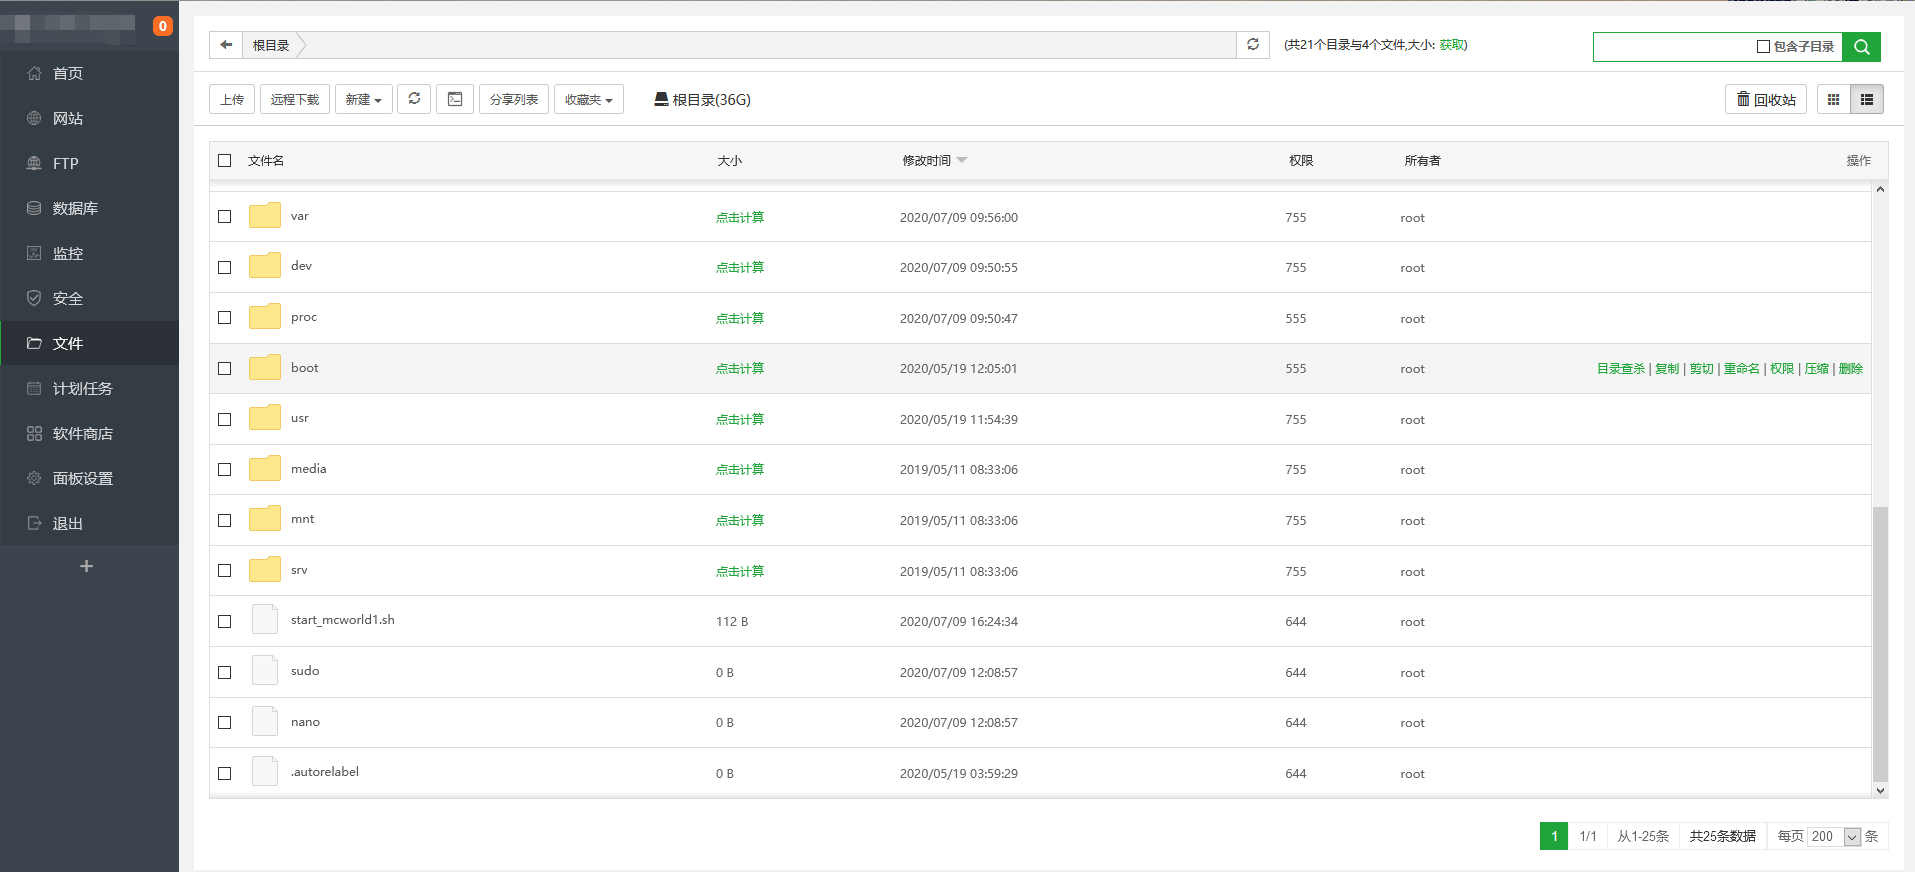The image size is (1915, 872).
Task: Click 点击计算 for the var folder
Action: click(740, 217)
